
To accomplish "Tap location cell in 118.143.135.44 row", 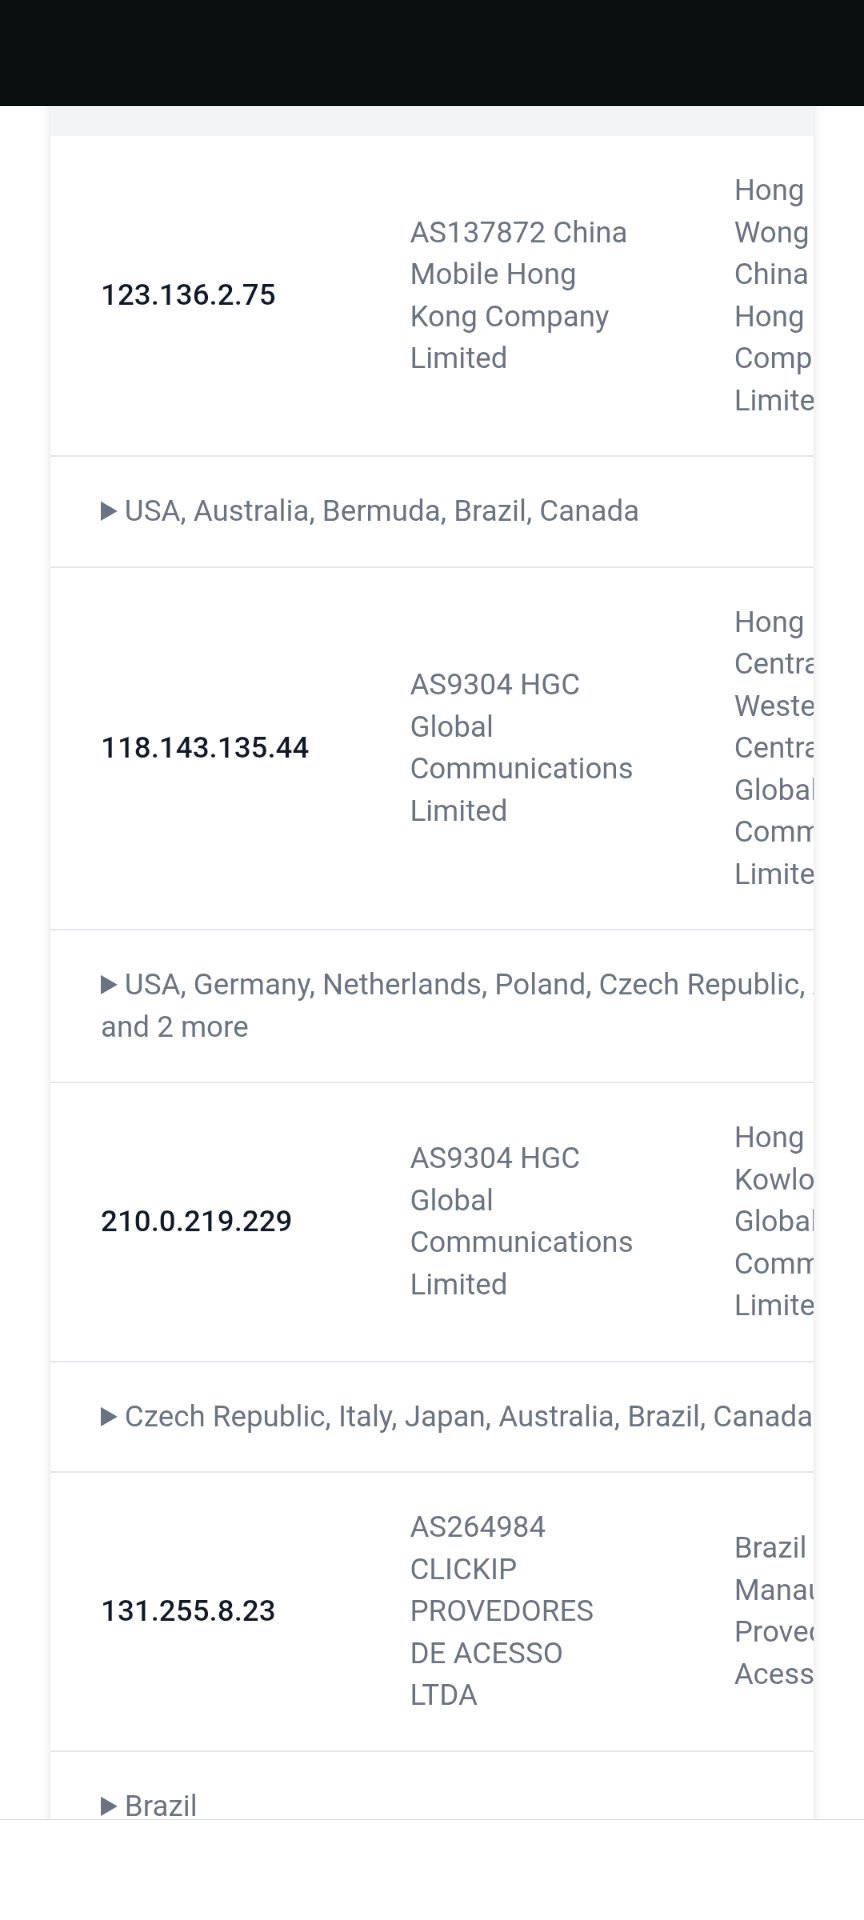I will 772,747.
